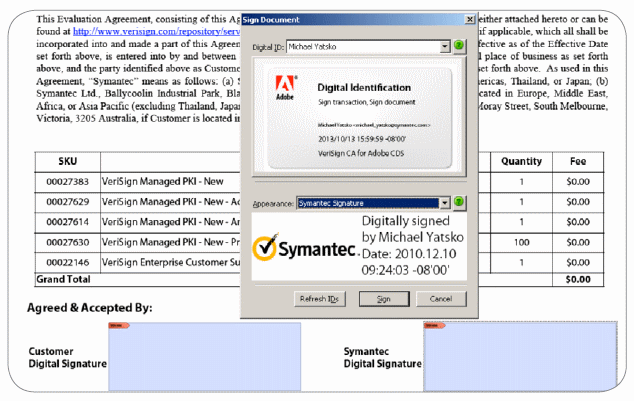Click 'VeriSign Enterprise Customer Su' row text

(171, 262)
